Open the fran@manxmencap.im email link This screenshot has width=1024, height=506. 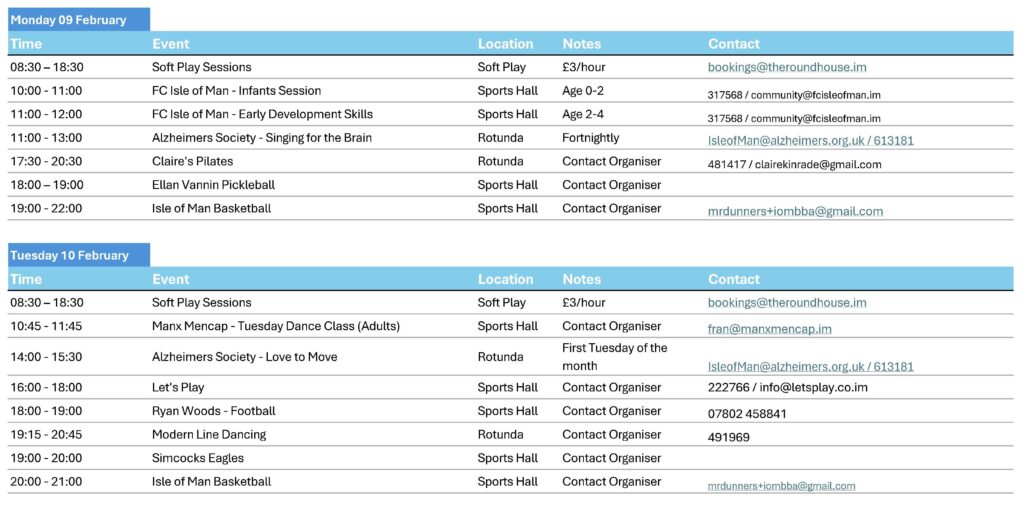769,328
